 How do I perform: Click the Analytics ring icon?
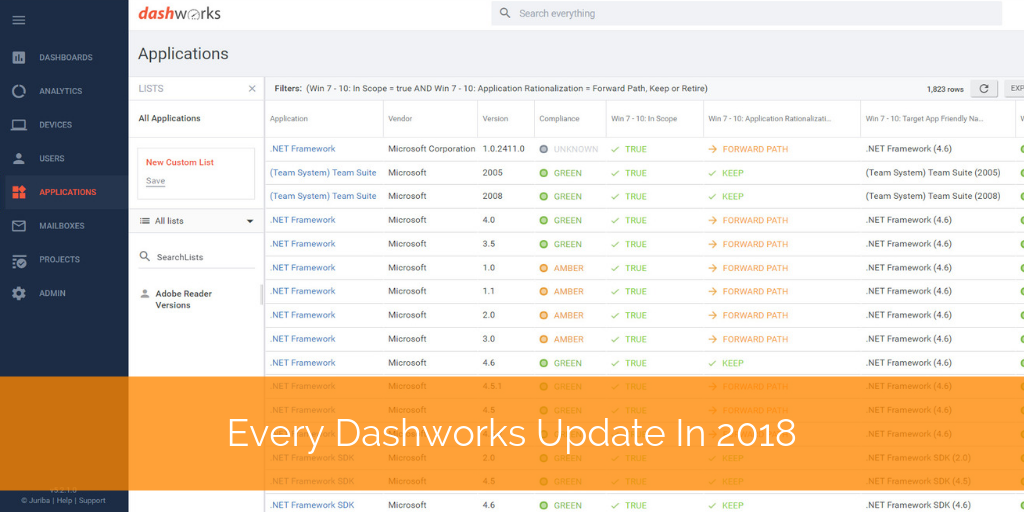coord(19,91)
